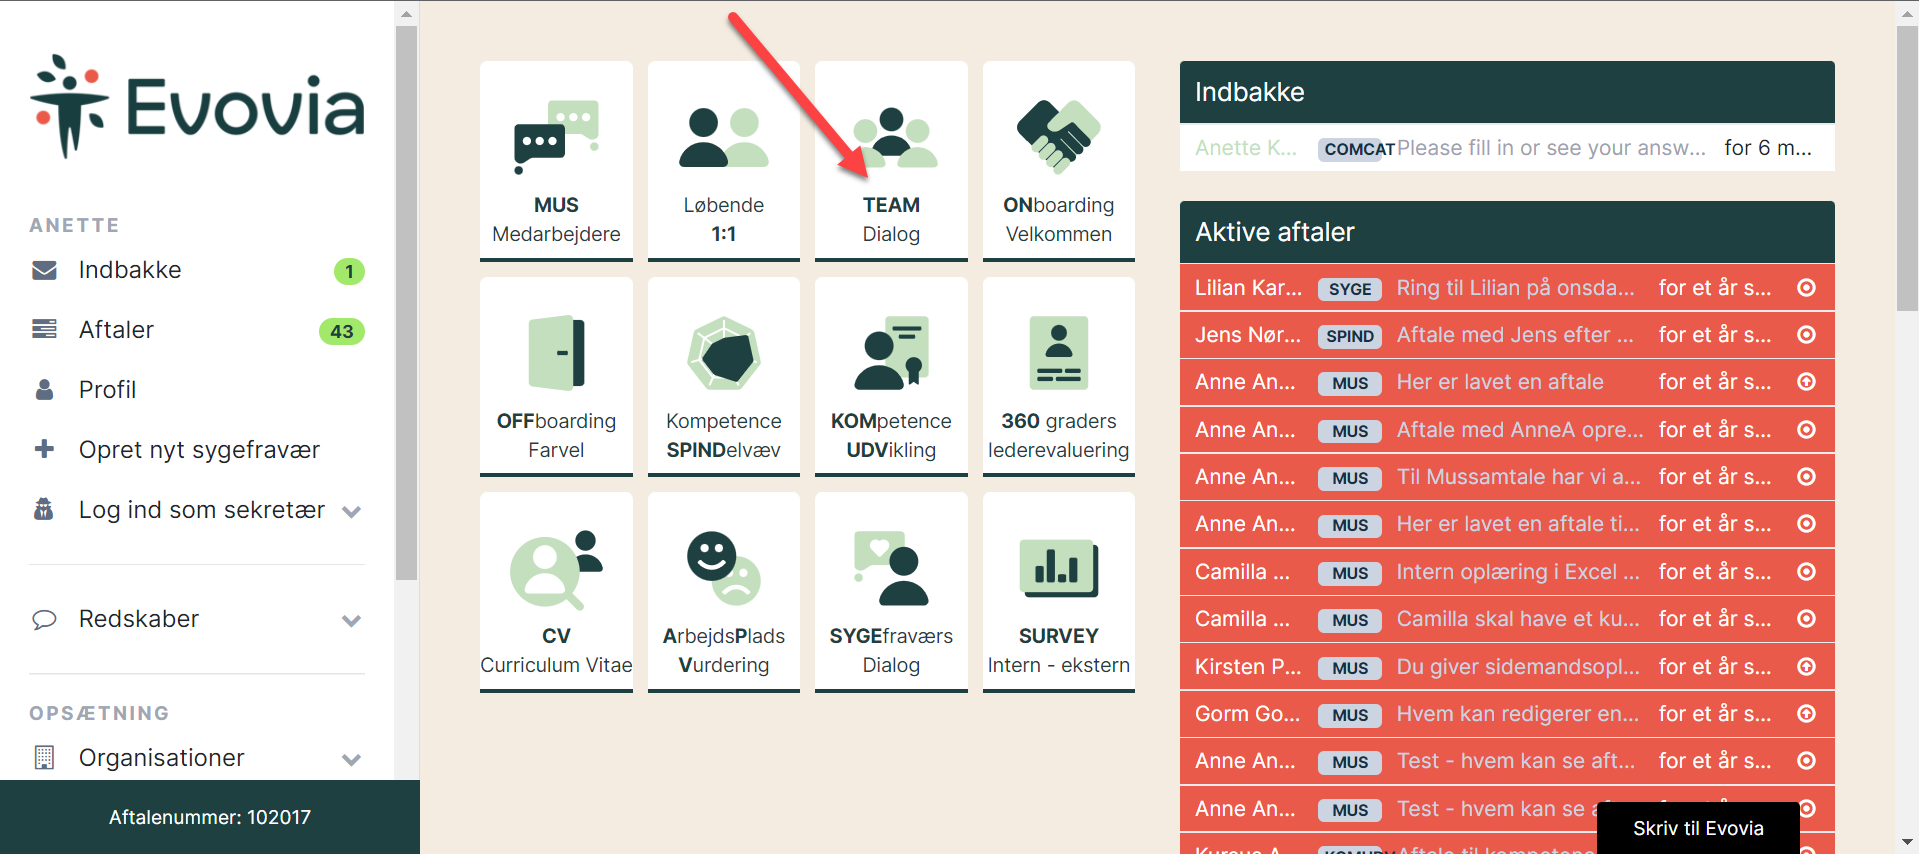The image size is (1919, 854).
Task: Expand the Organisationer section
Action: tap(351, 759)
